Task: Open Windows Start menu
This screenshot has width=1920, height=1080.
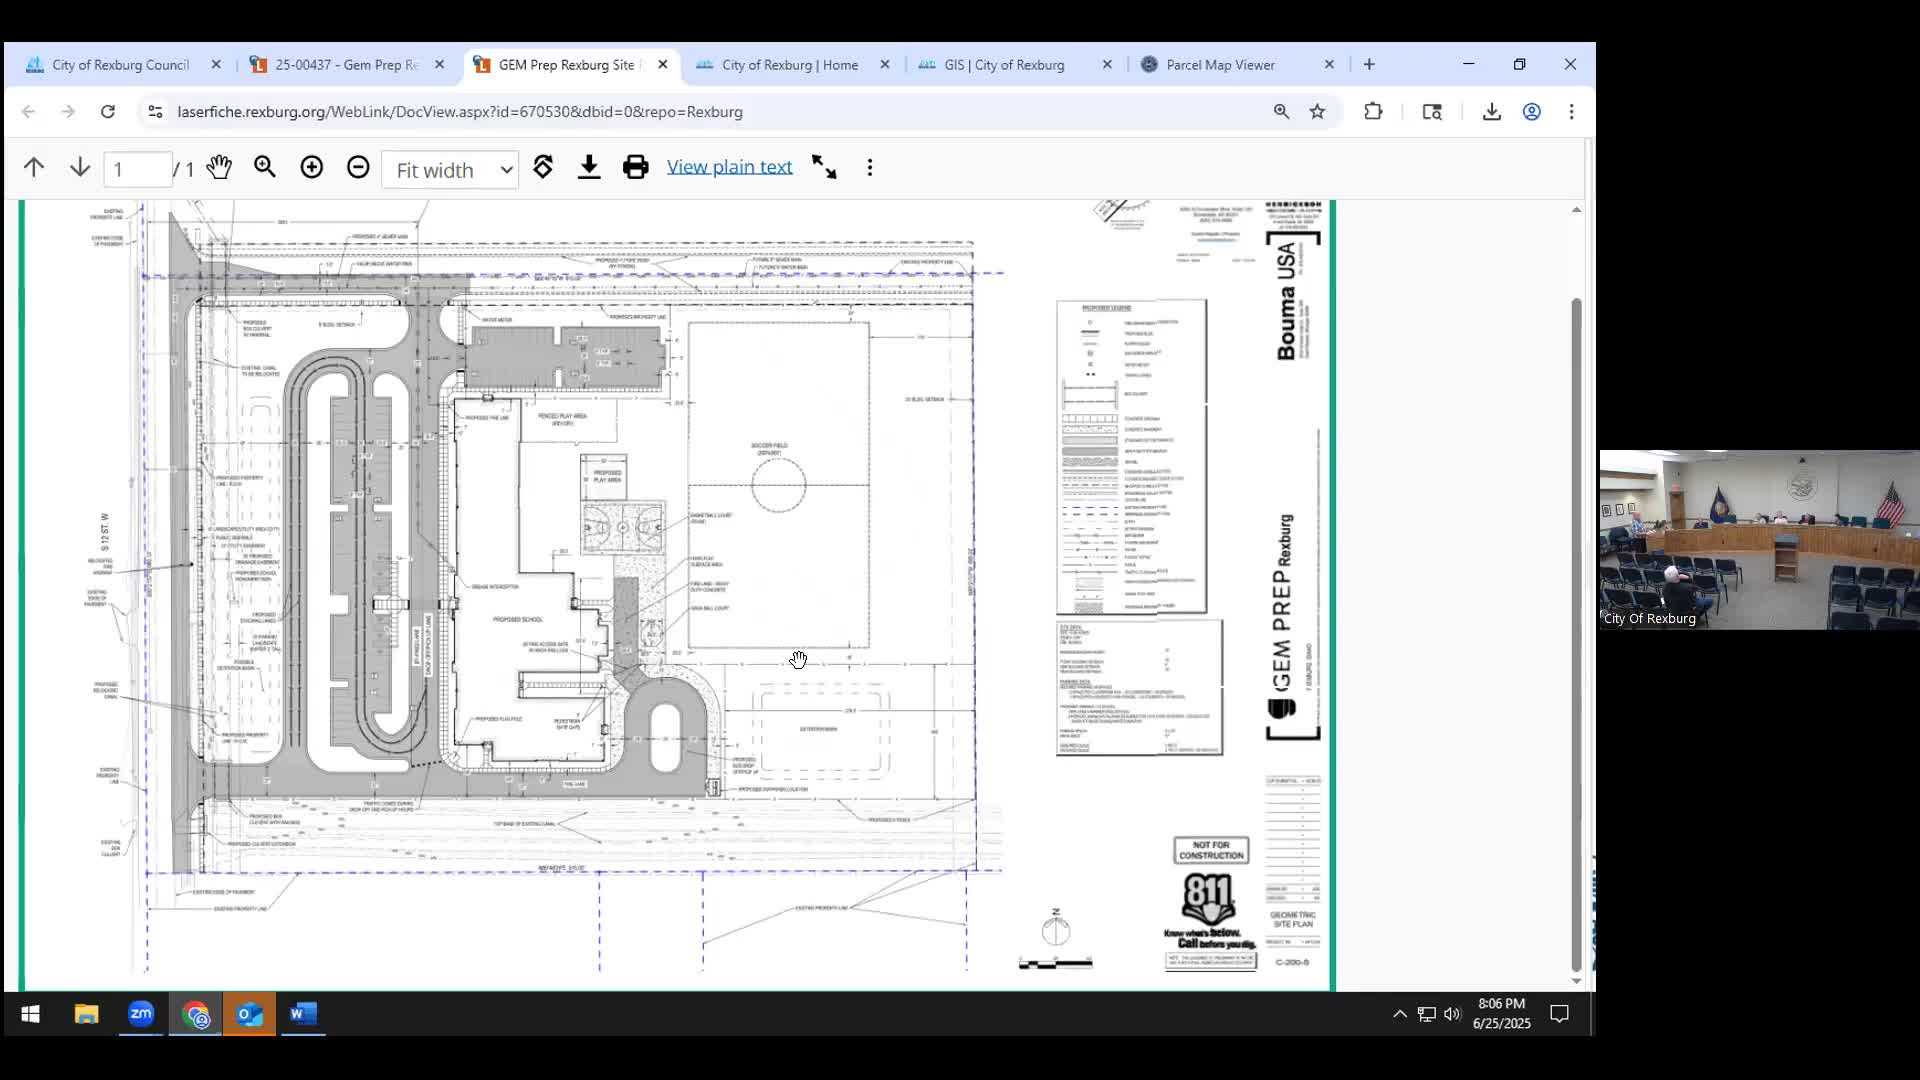Action: click(x=30, y=1014)
